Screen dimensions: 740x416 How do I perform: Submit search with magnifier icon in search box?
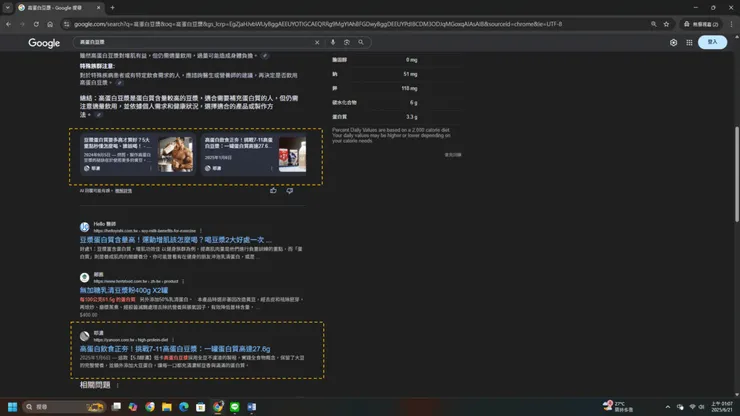(x=361, y=42)
